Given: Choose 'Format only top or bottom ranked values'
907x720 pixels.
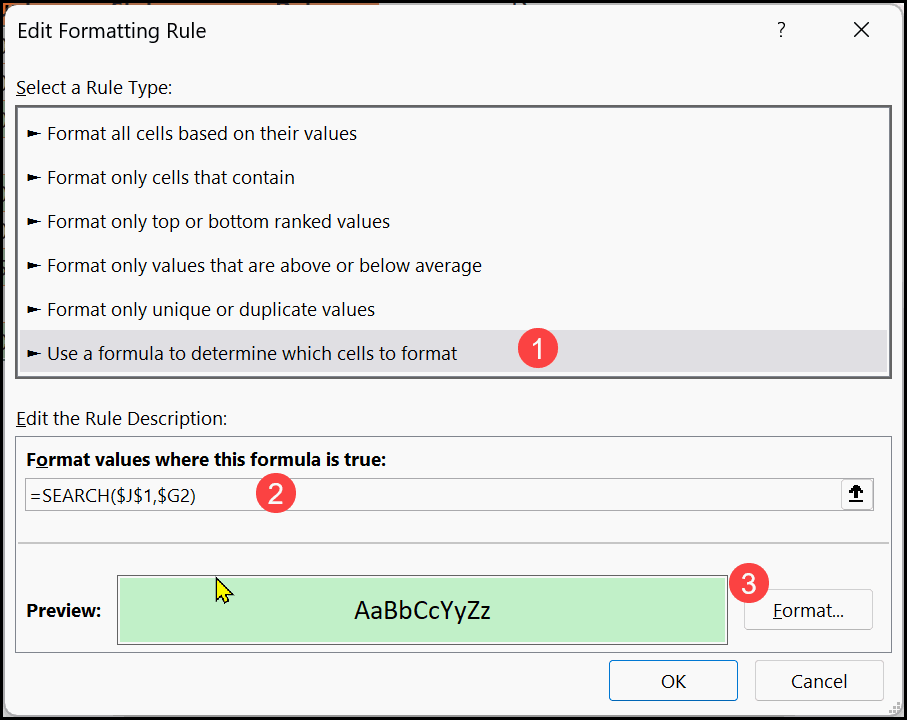Looking at the screenshot, I should tap(454, 221).
